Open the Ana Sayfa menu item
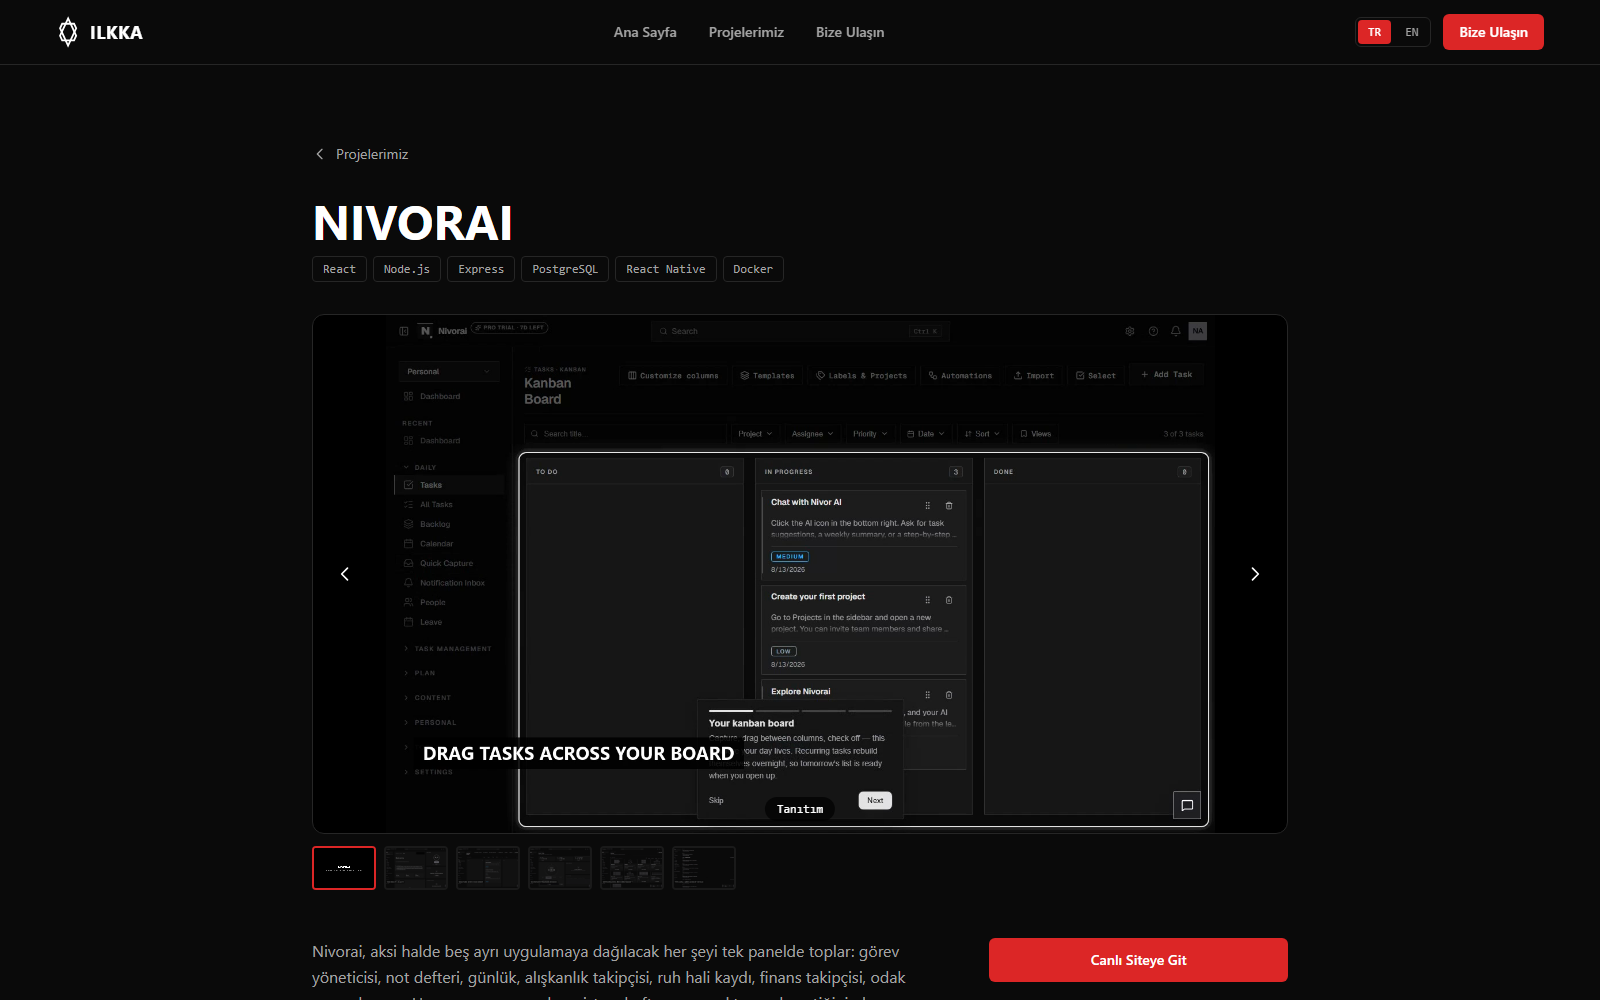1600x1000 pixels. [x=645, y=32]
